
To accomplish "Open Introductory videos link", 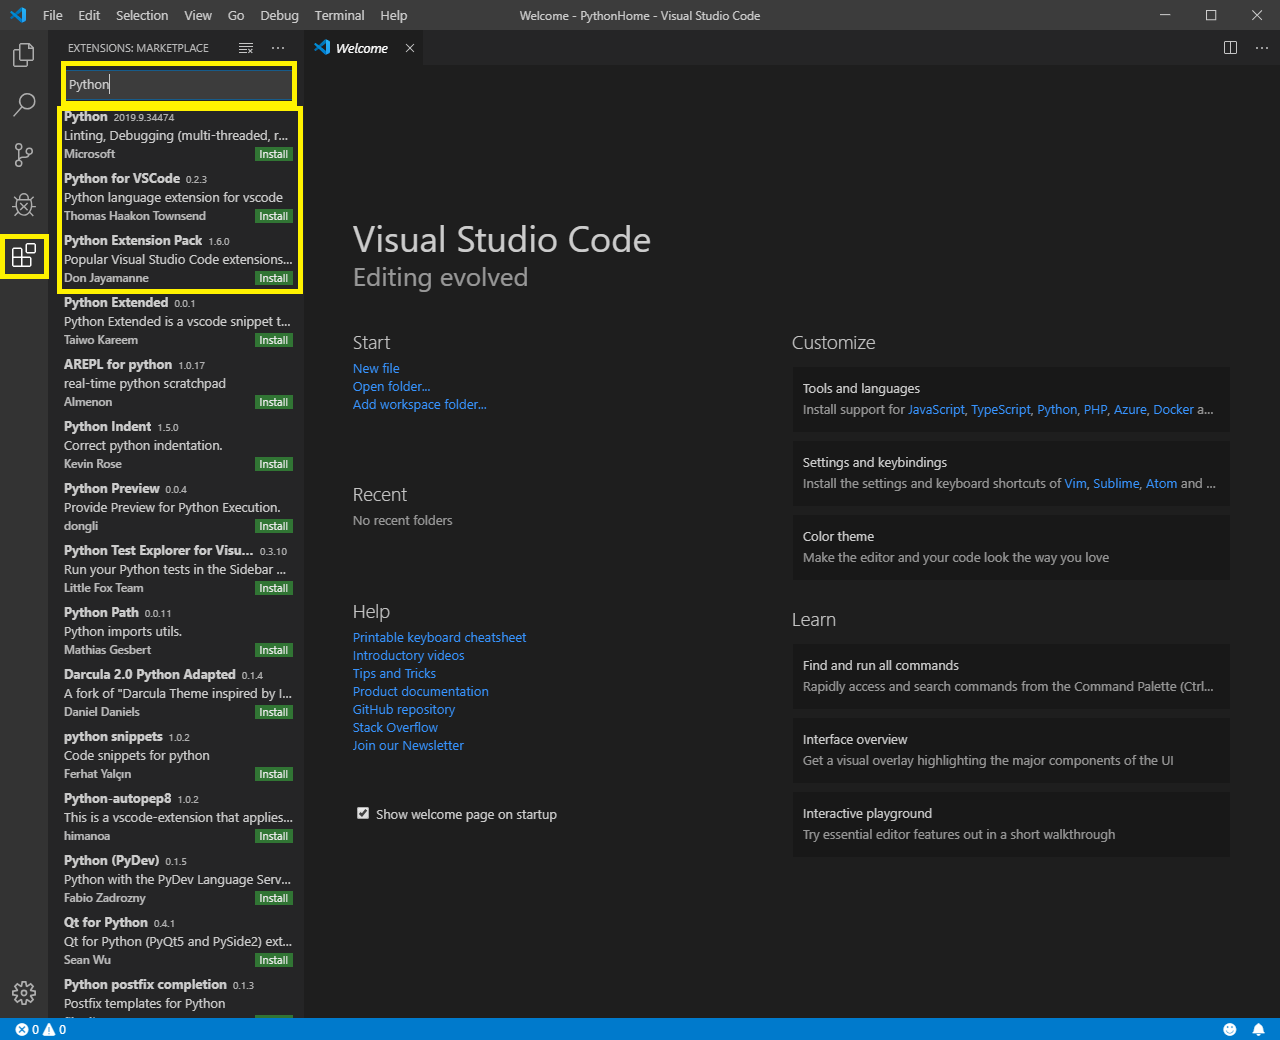I will click(x=408, y=655).
